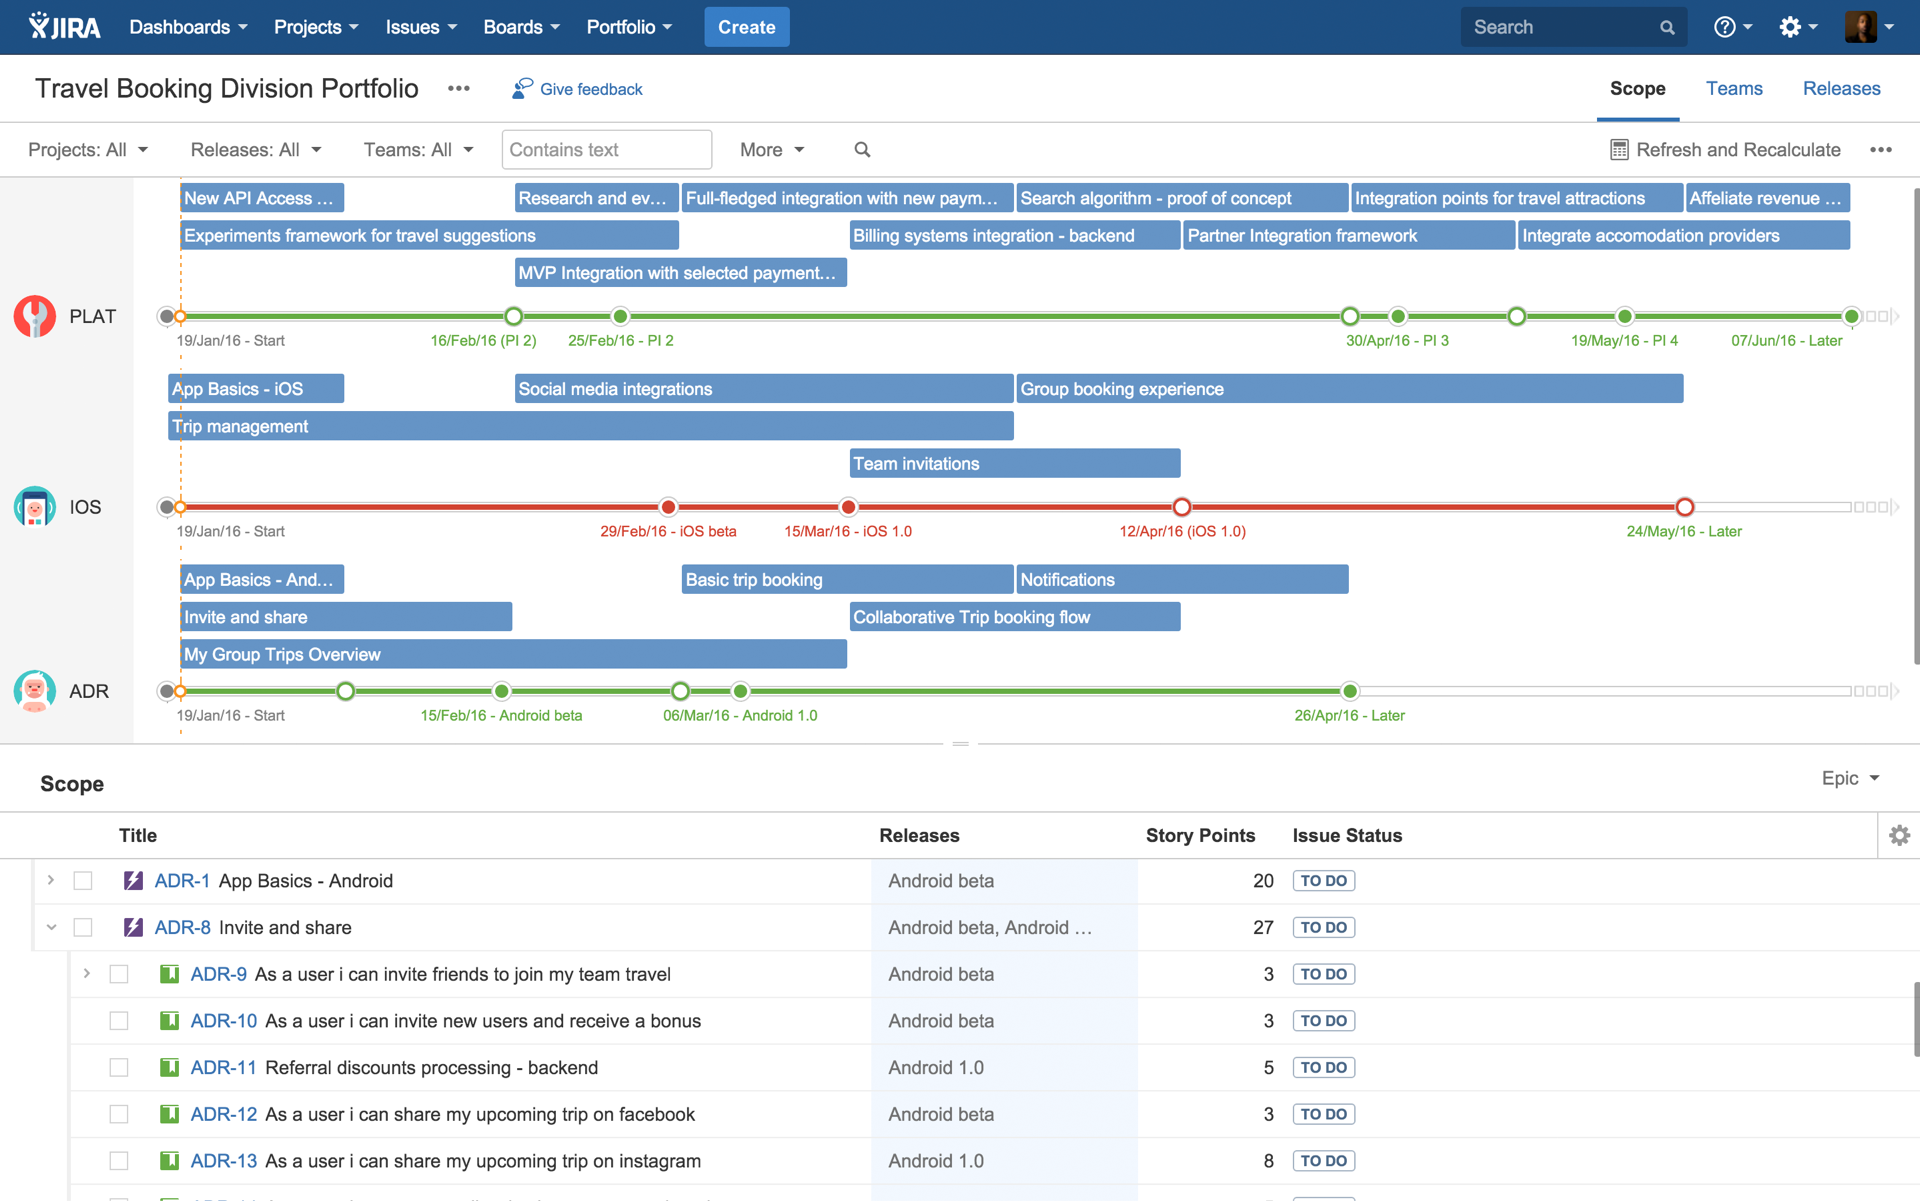Open the Releases: All filter dropdown
This screenshot has height=1201, width=1920.
coord(256,150)
